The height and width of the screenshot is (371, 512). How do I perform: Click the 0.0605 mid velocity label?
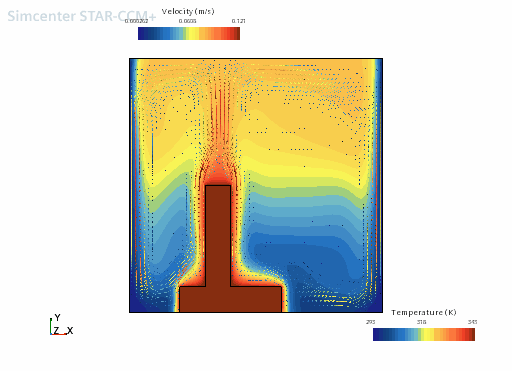(x=187, y=21)
